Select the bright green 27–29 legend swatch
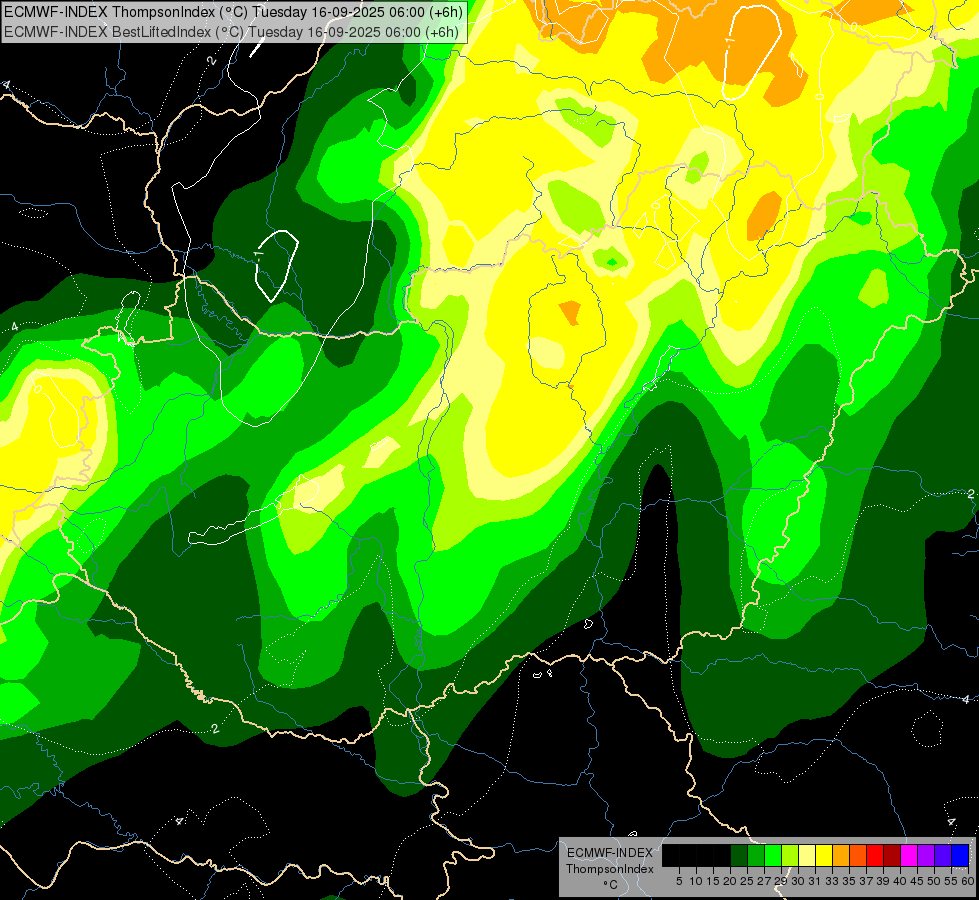Viewport: 979px width, 900px height. click(773, 855)
